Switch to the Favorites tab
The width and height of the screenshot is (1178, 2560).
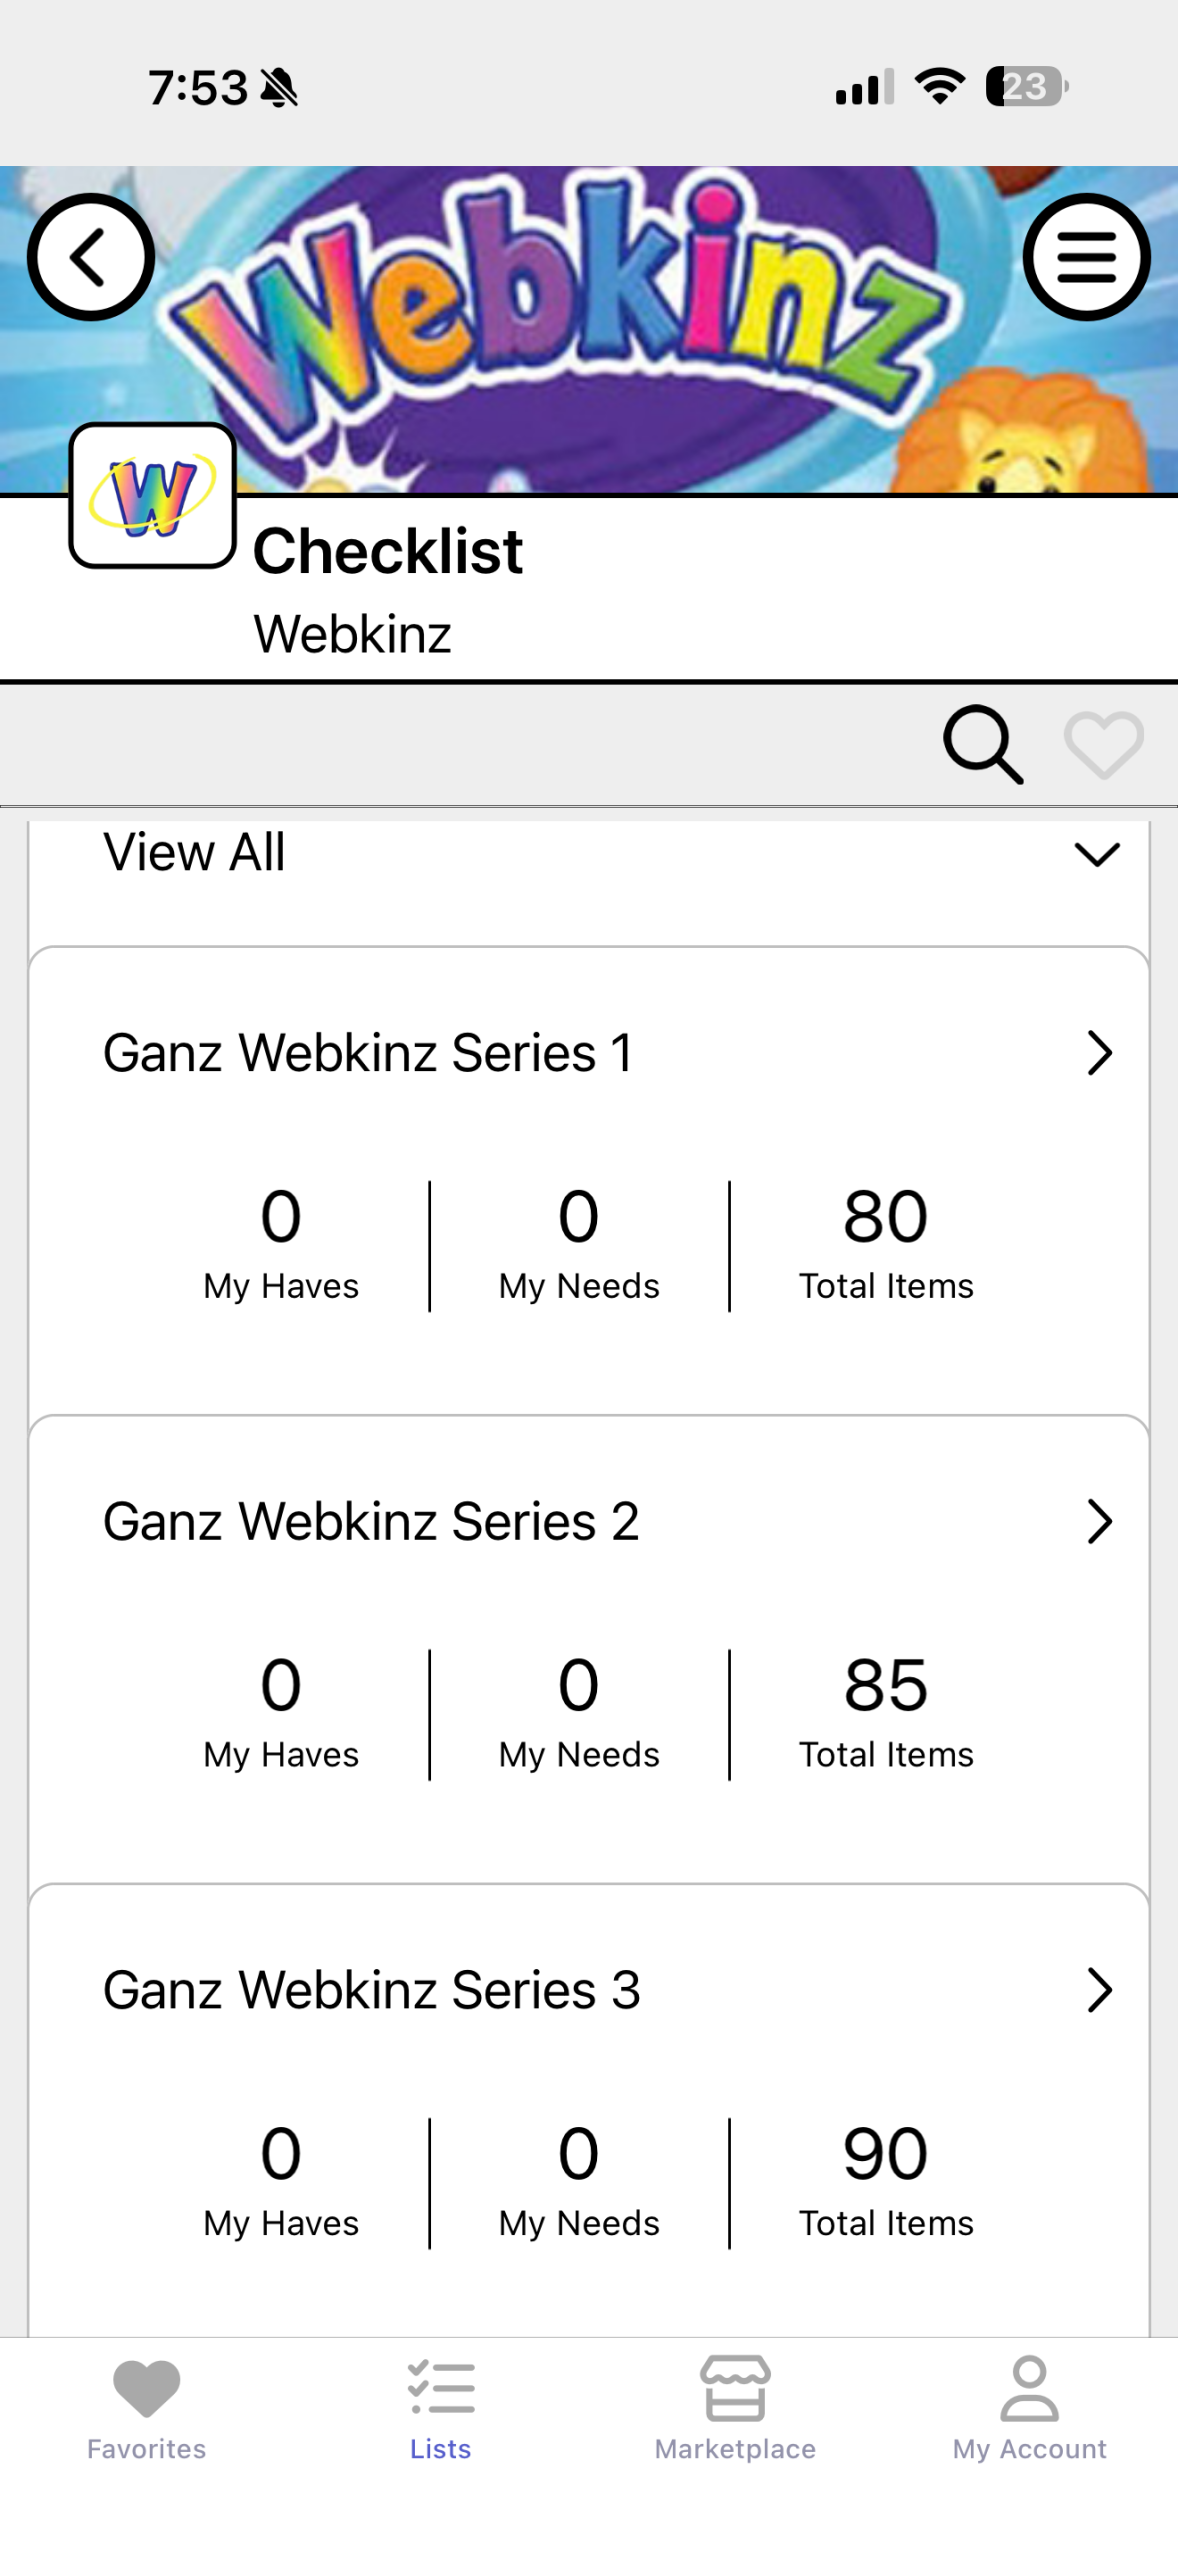(146, 2406)
